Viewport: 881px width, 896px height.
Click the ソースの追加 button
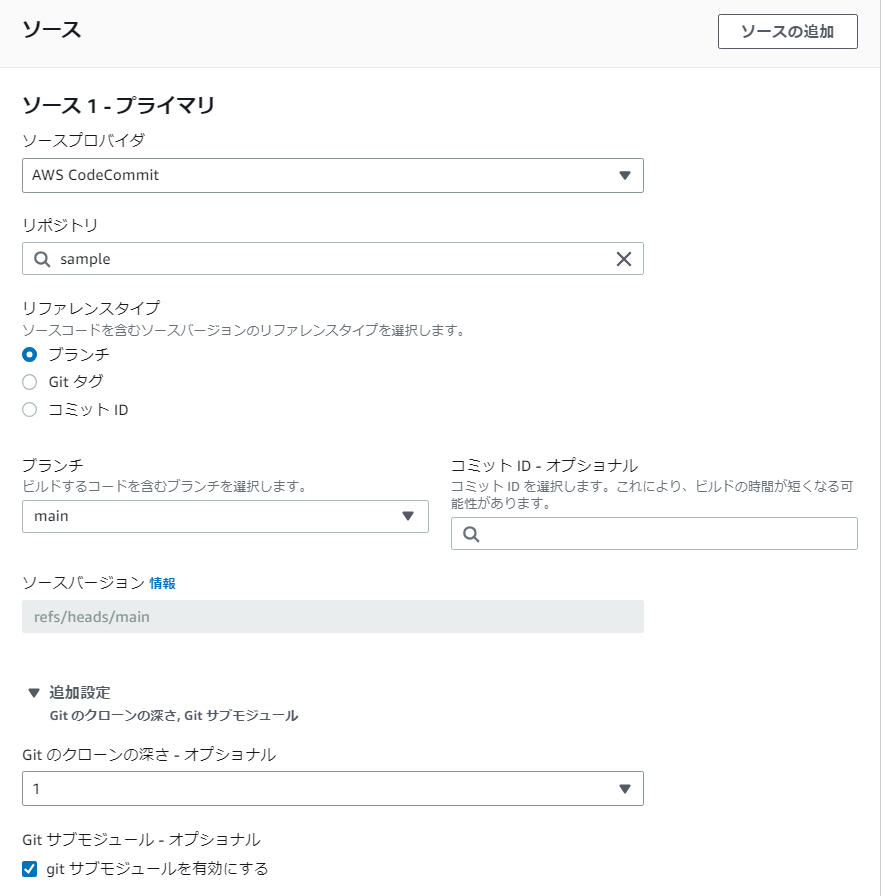pos(787,31)
